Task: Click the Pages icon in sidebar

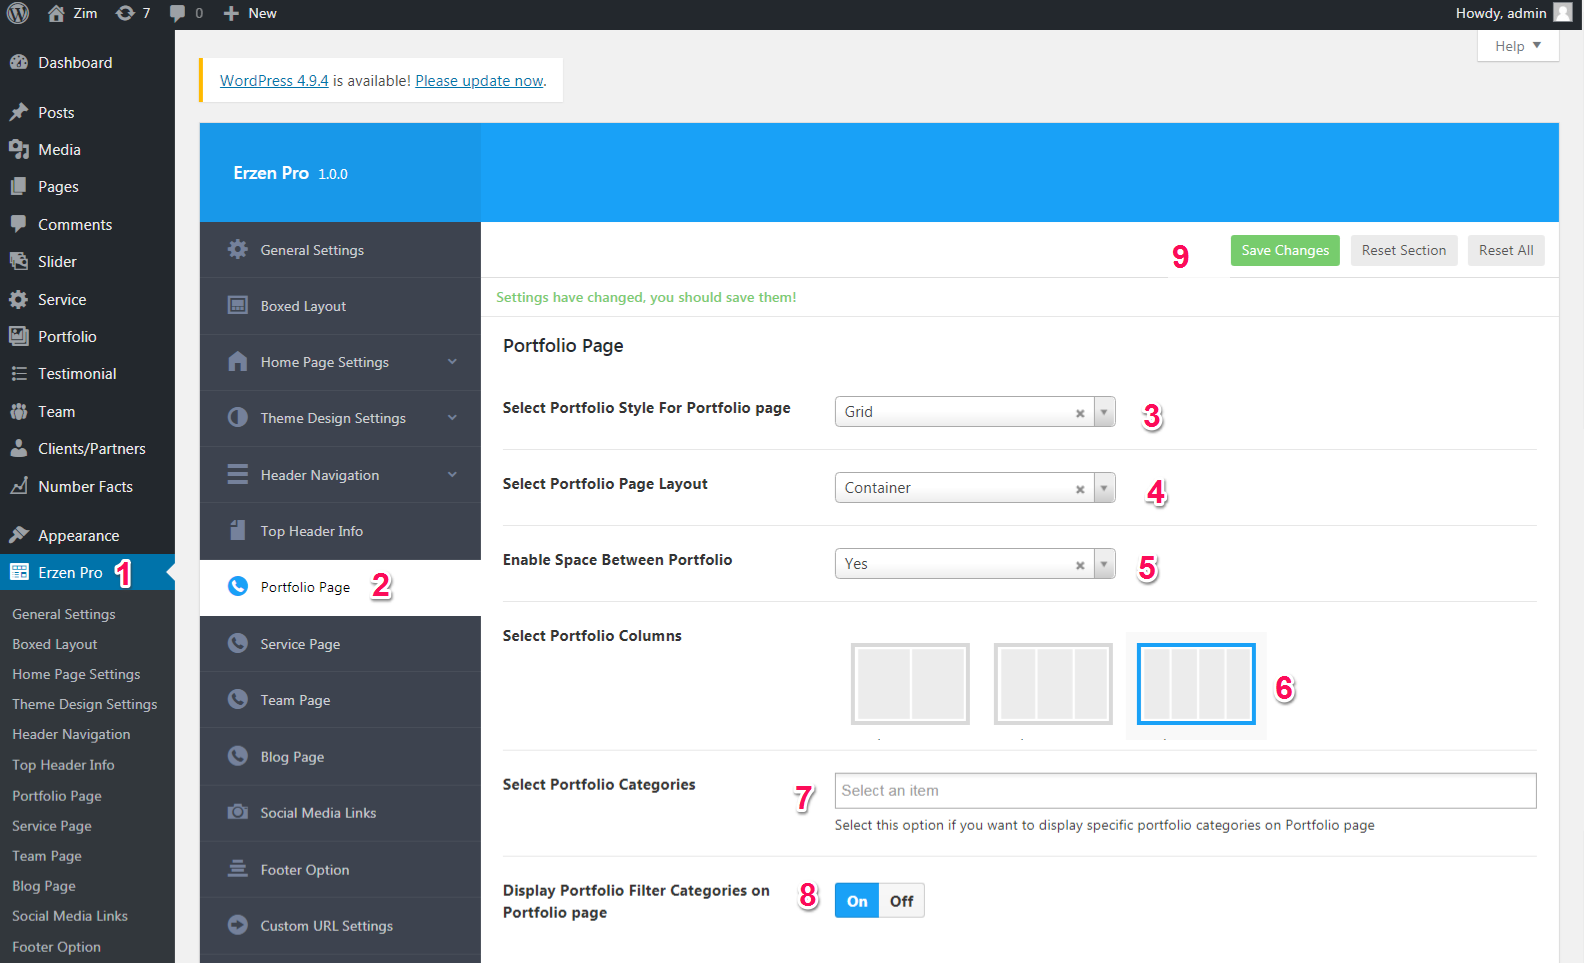Action: tap(18, 186)
